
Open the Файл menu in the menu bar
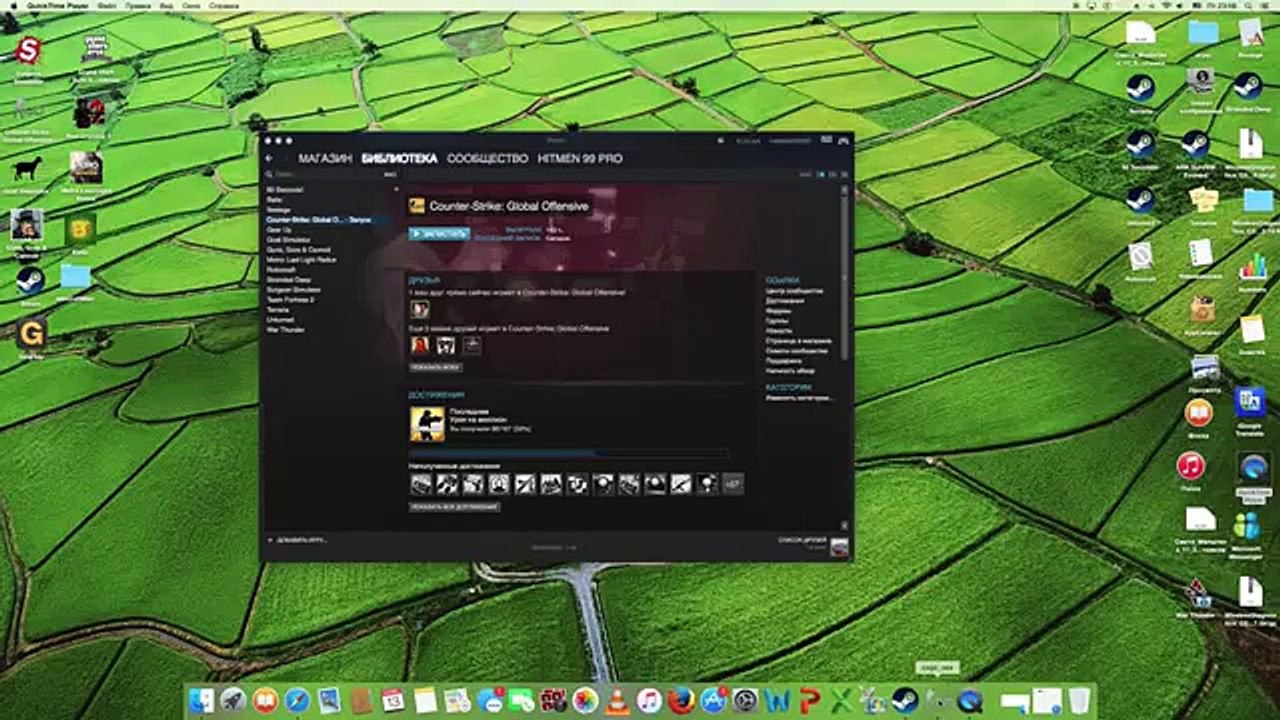pos(105,5)
